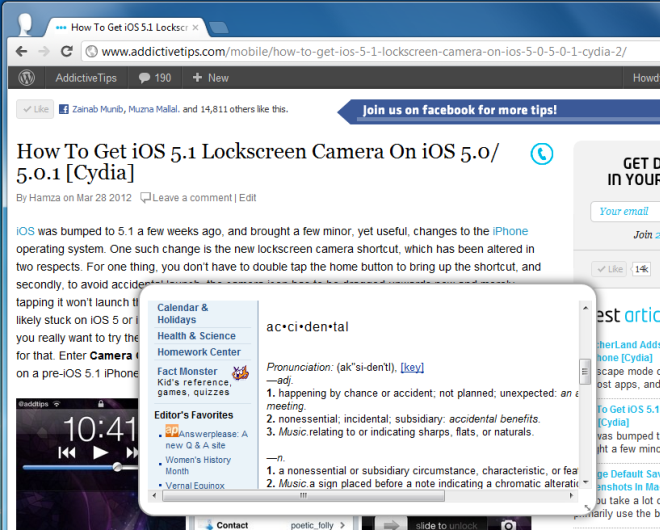Click the popup horizontal scrollbar thumb
Screen dimensions: 660x530
[x=303, y=495]
